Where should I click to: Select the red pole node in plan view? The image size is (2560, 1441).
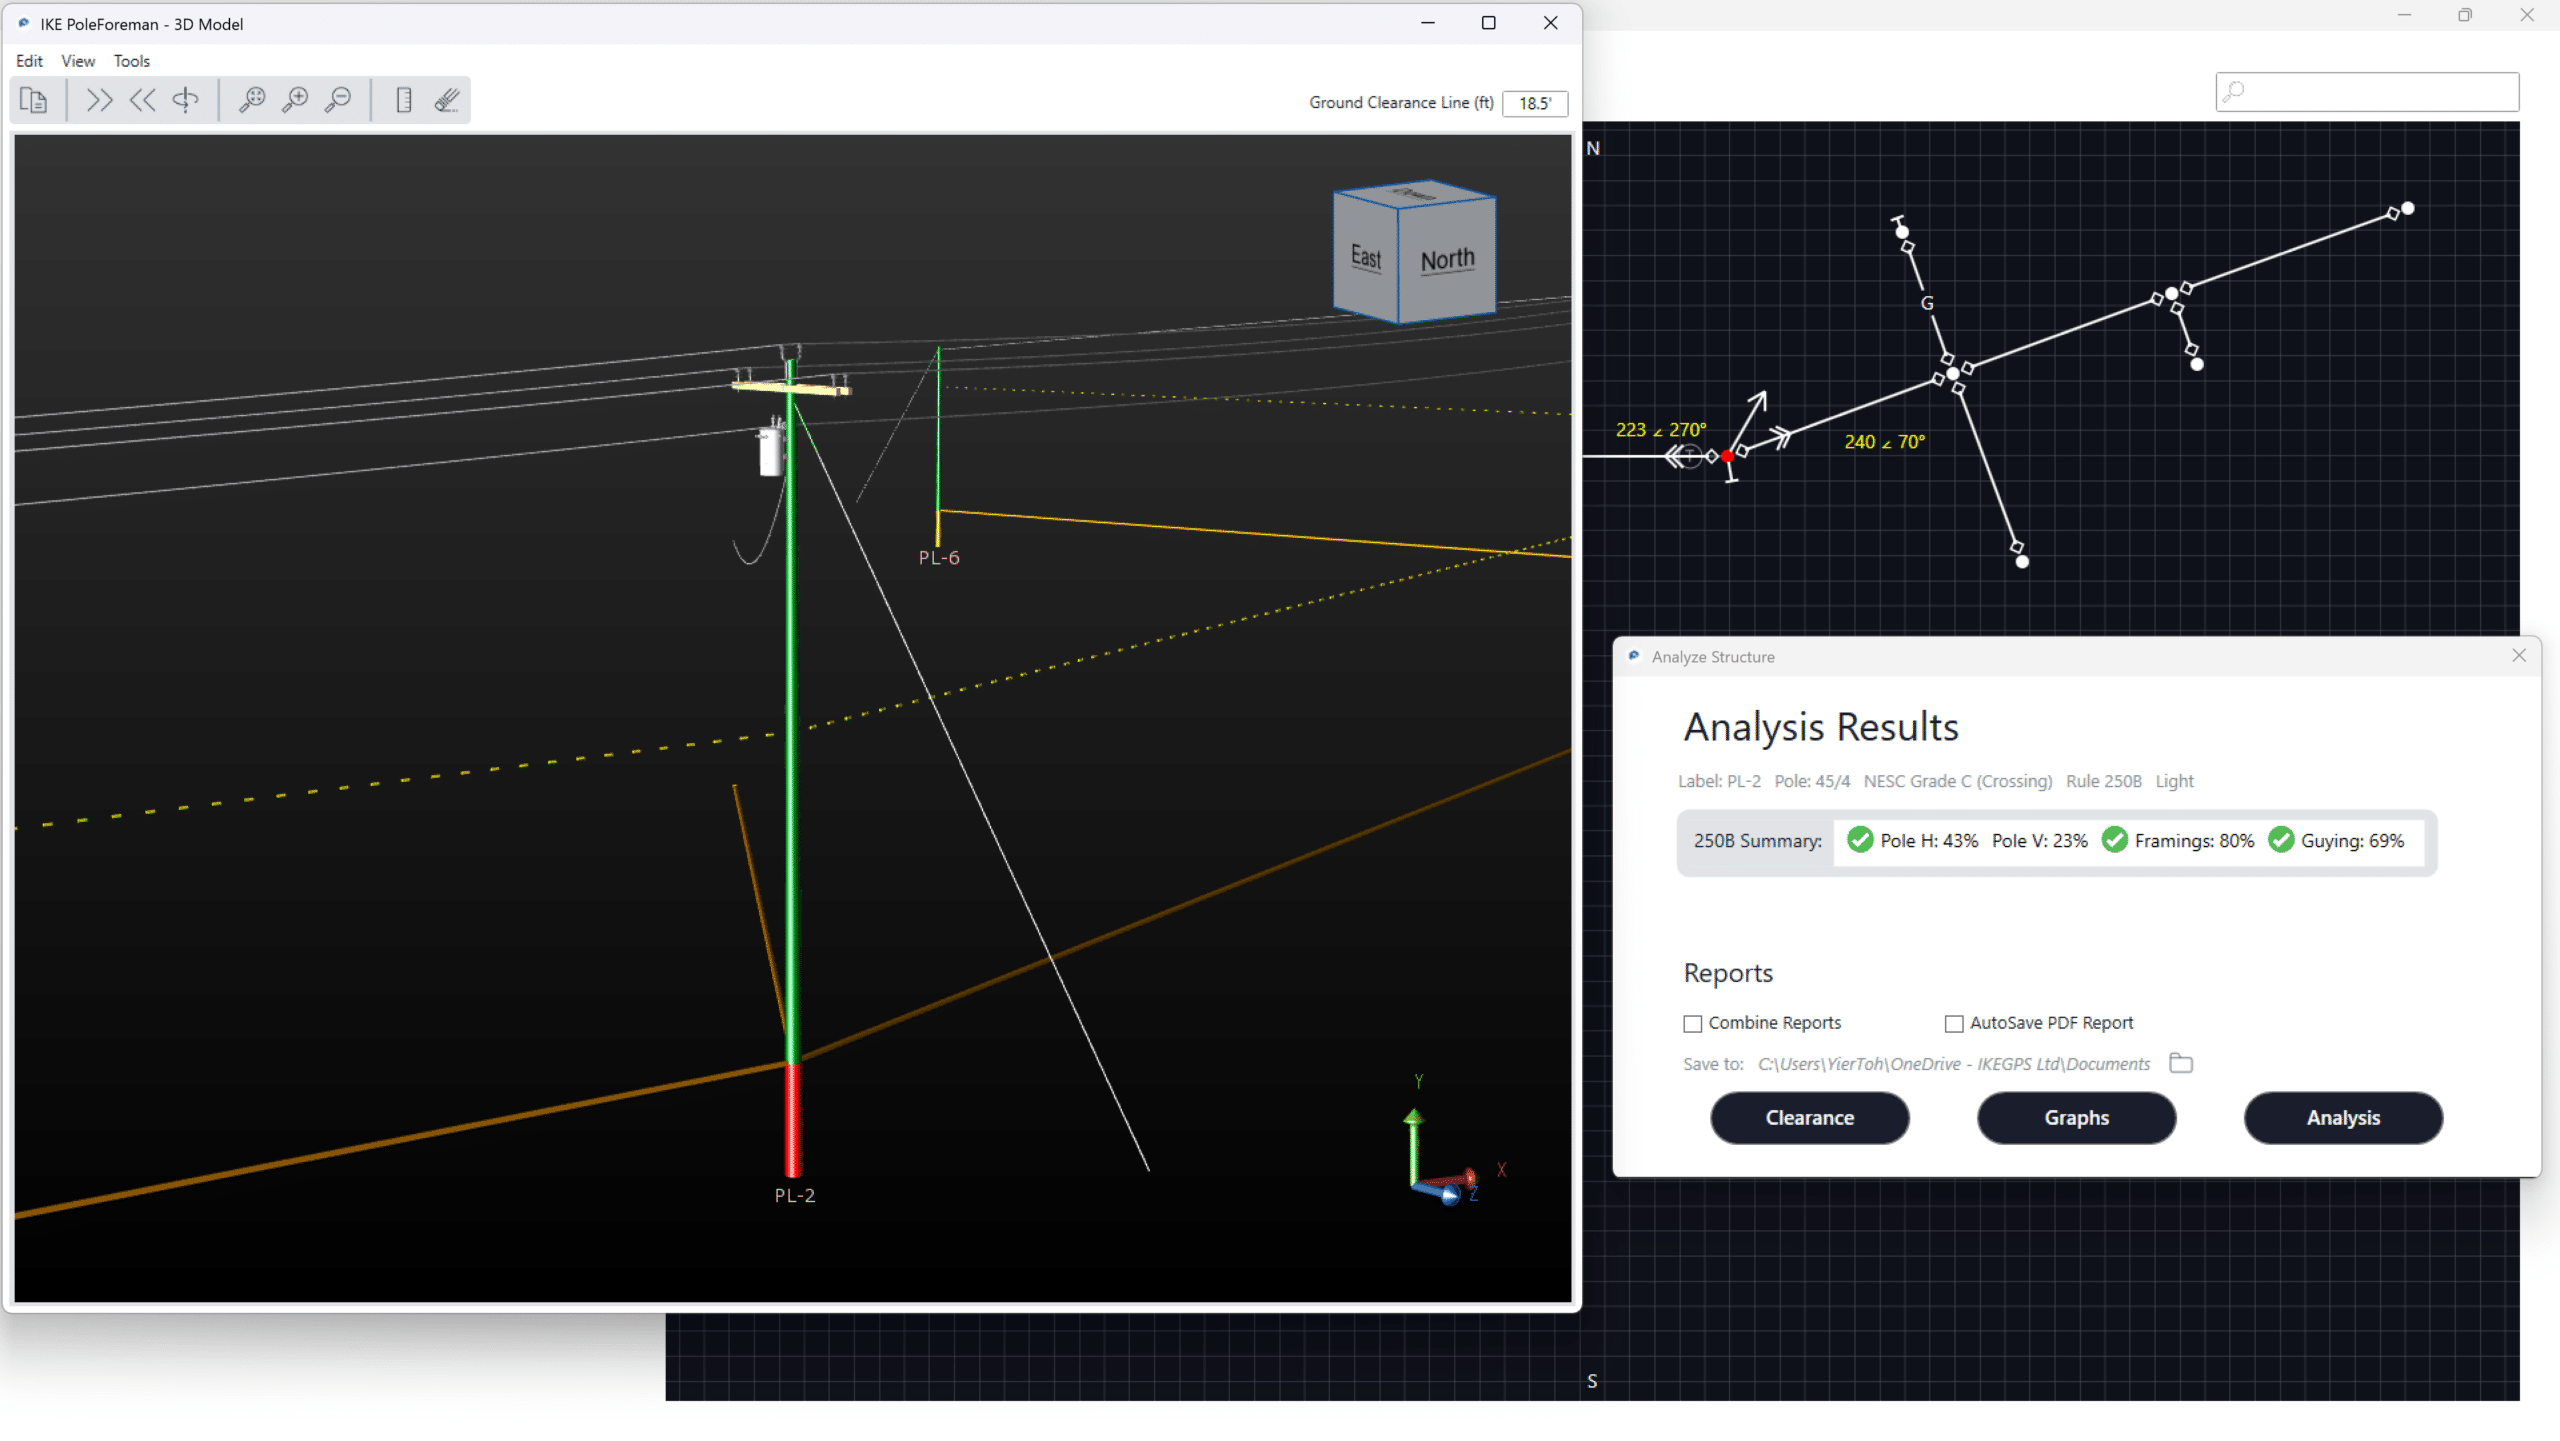pos(1728,456)
